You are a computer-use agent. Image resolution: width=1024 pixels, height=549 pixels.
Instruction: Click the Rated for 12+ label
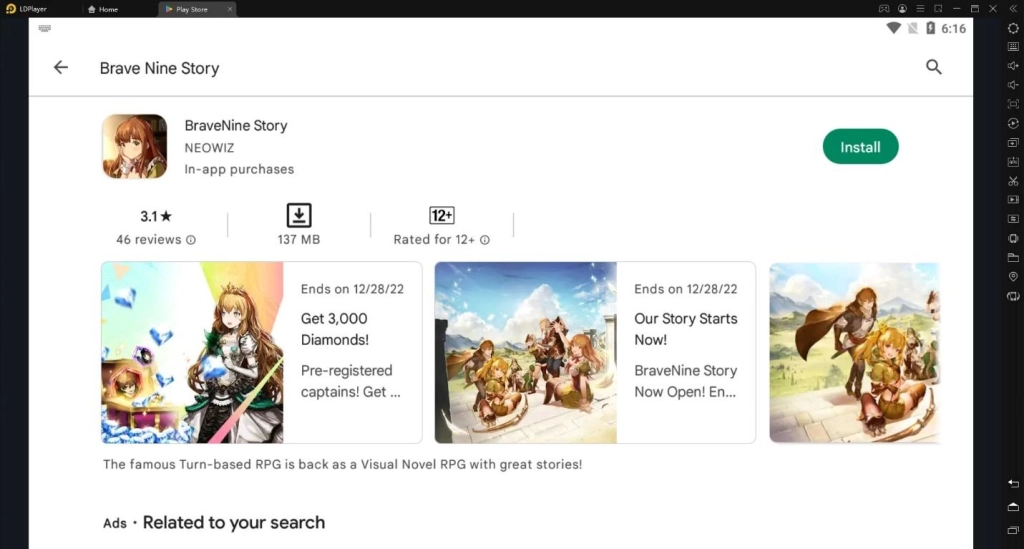point(434,240)
